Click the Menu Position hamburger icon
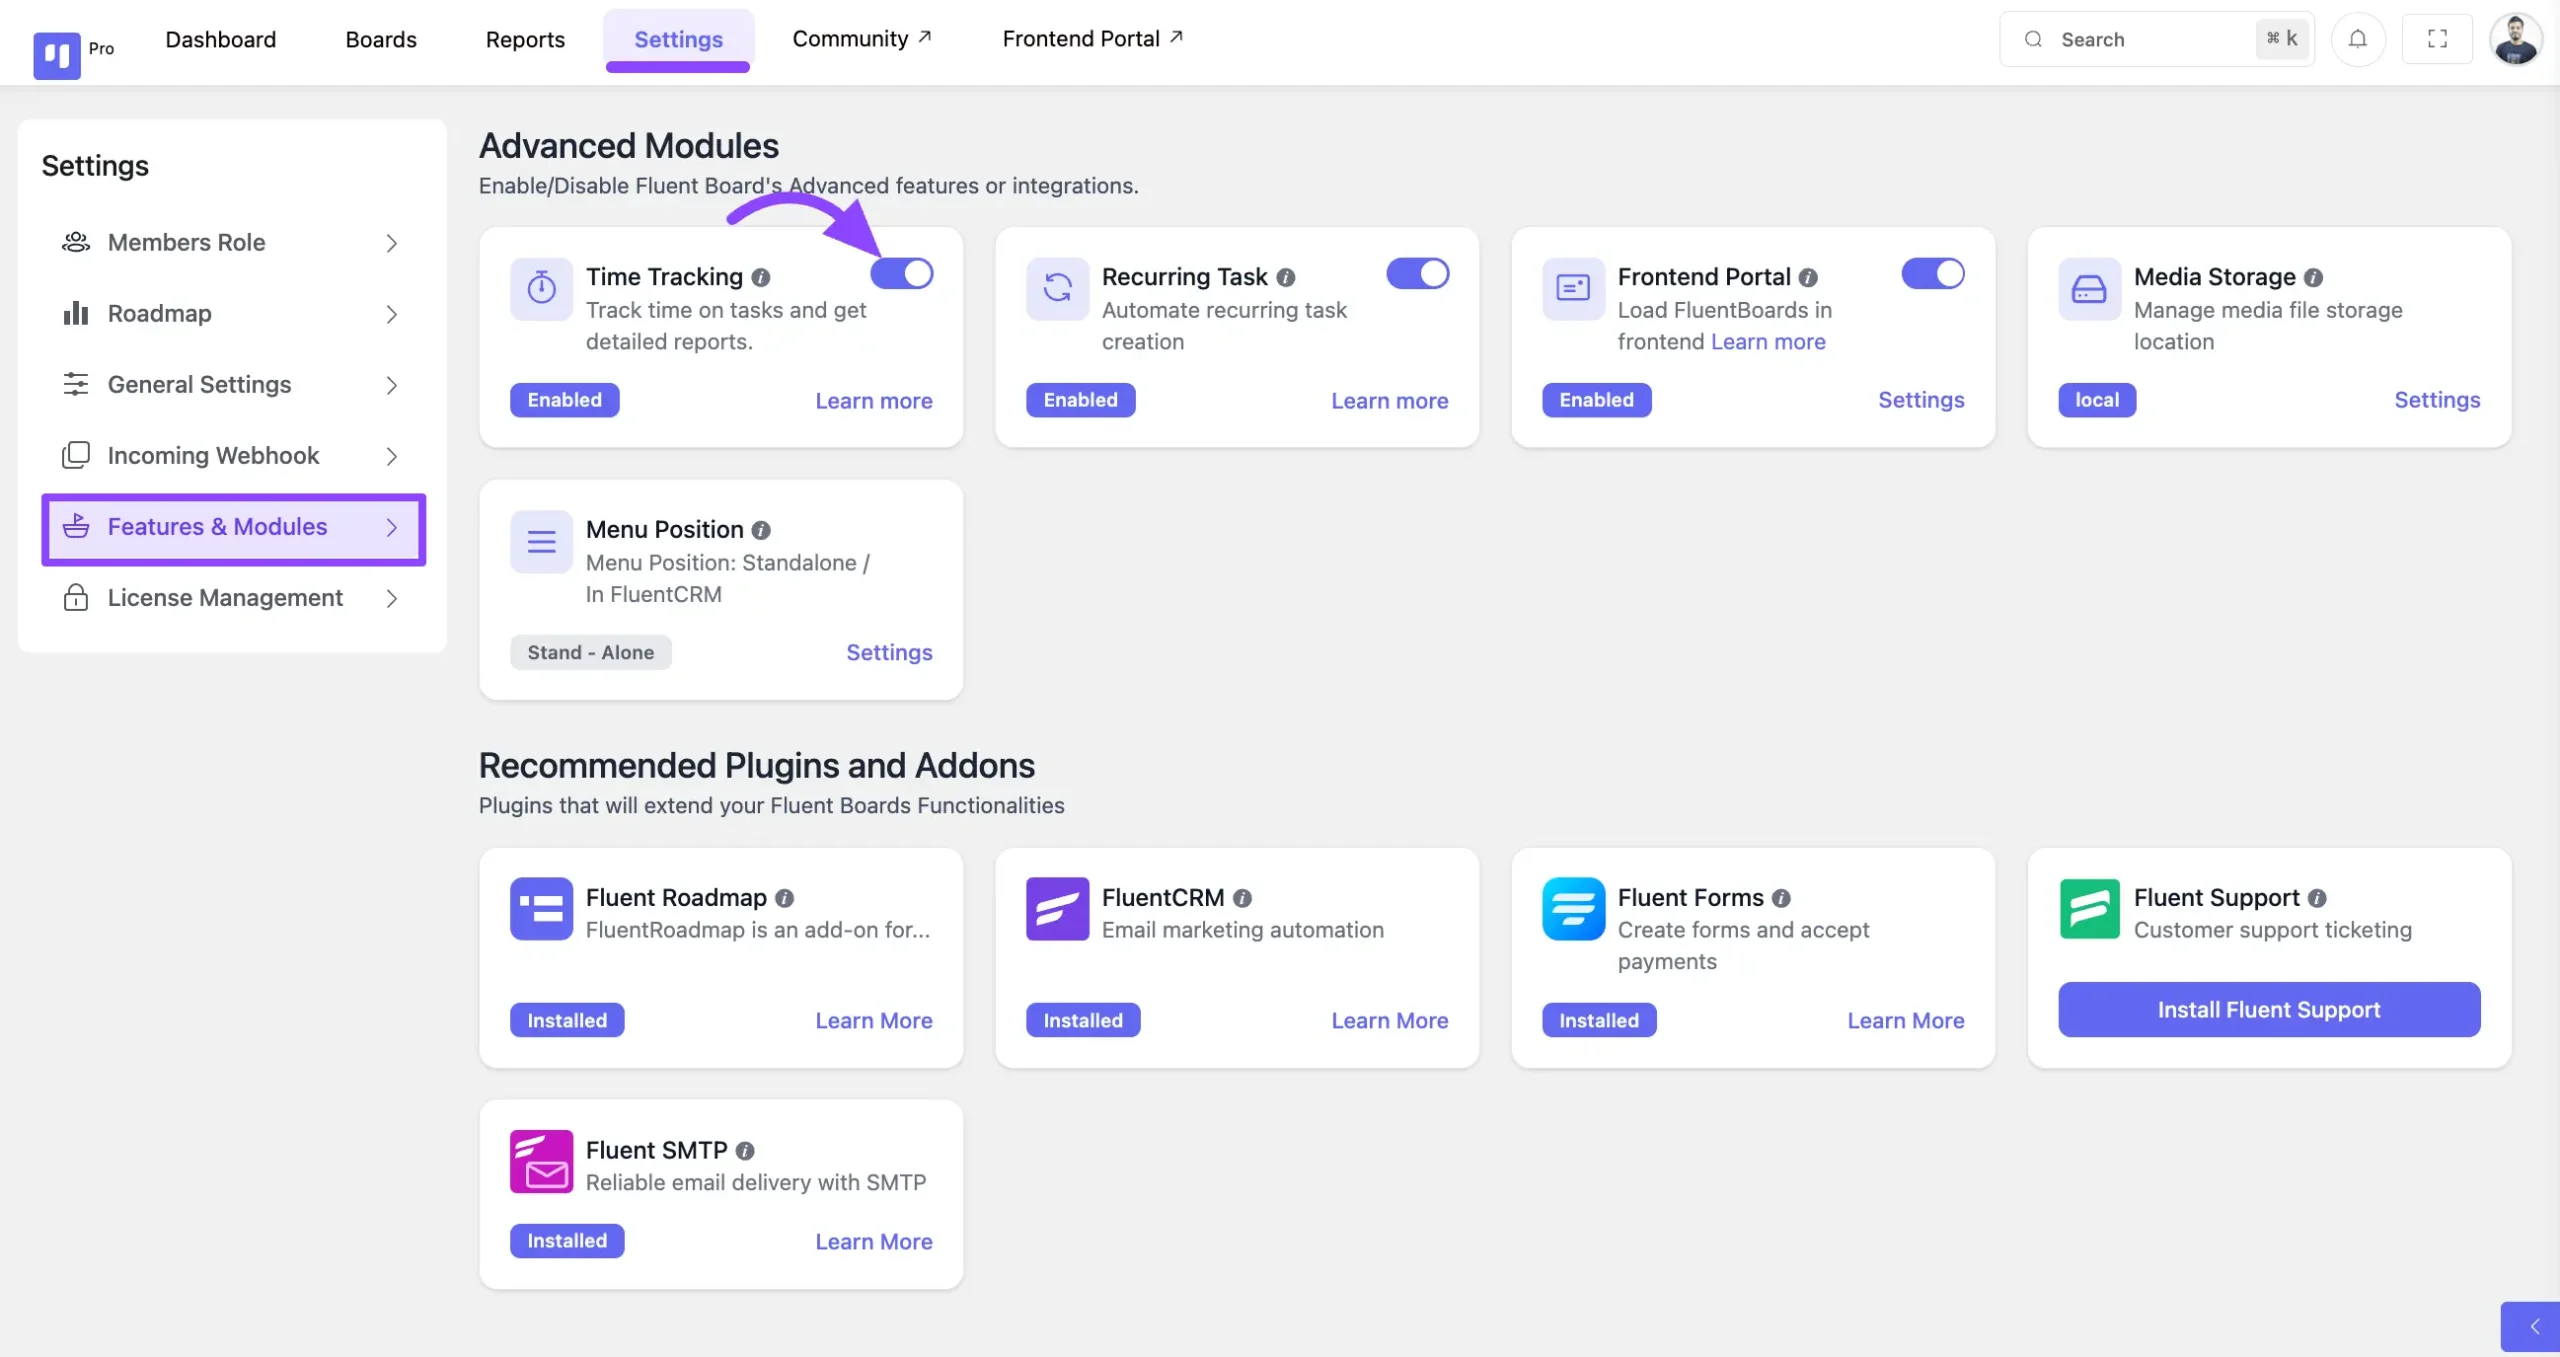The width and height of the screenshot is (2560, 1357). [x=541, y=541]
